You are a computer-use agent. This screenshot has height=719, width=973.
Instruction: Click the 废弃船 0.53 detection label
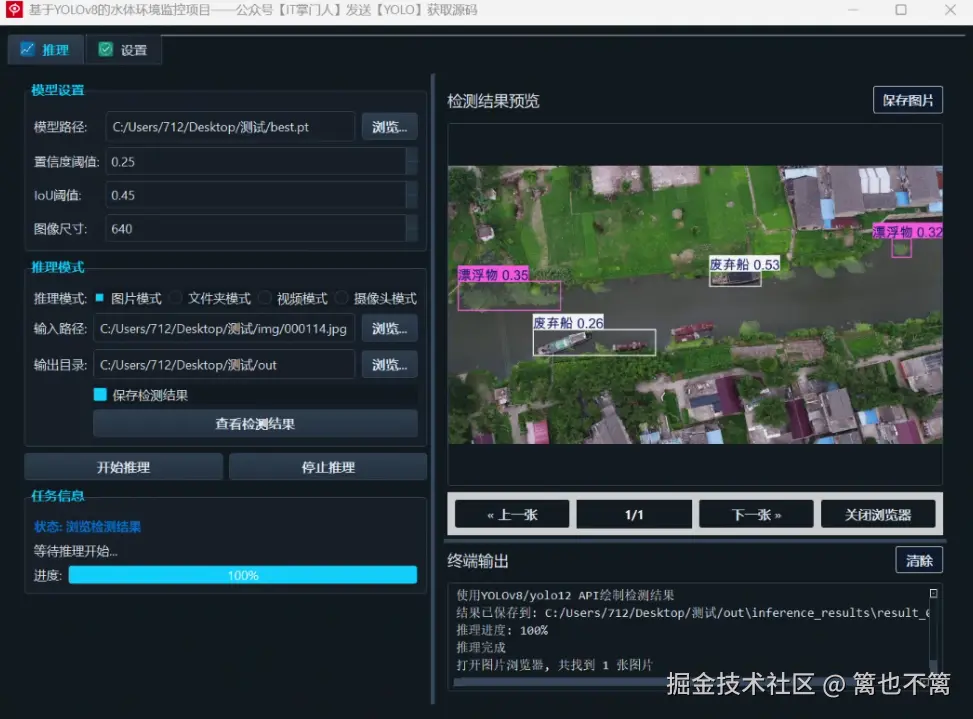tap(744, 264)
